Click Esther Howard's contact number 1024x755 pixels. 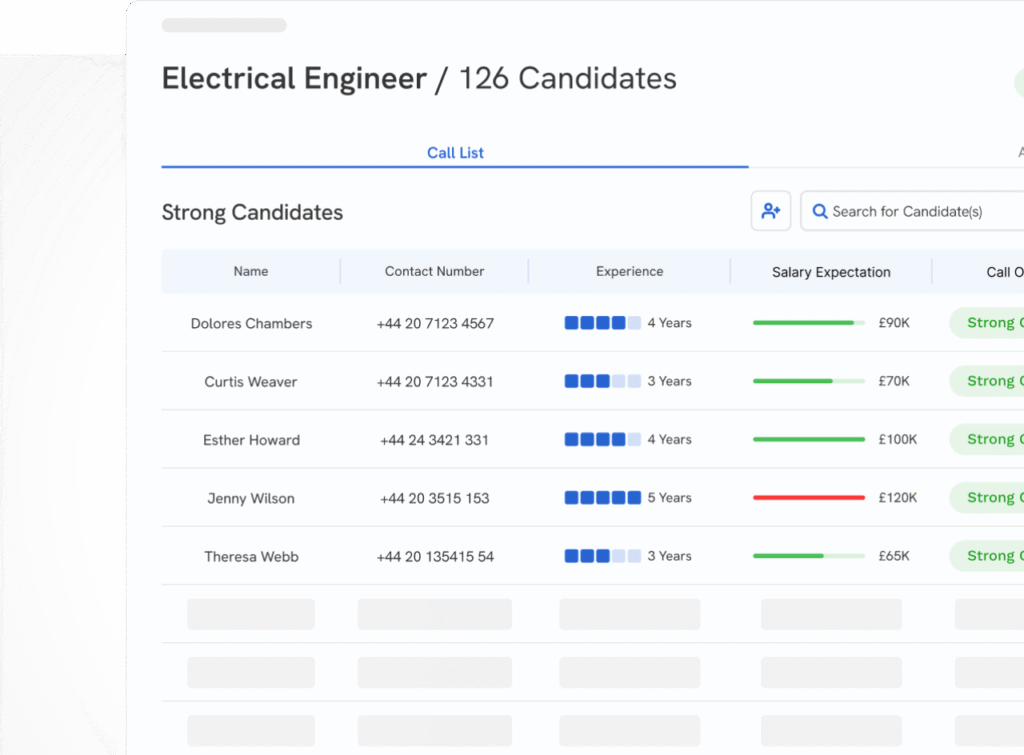(434, 440)
